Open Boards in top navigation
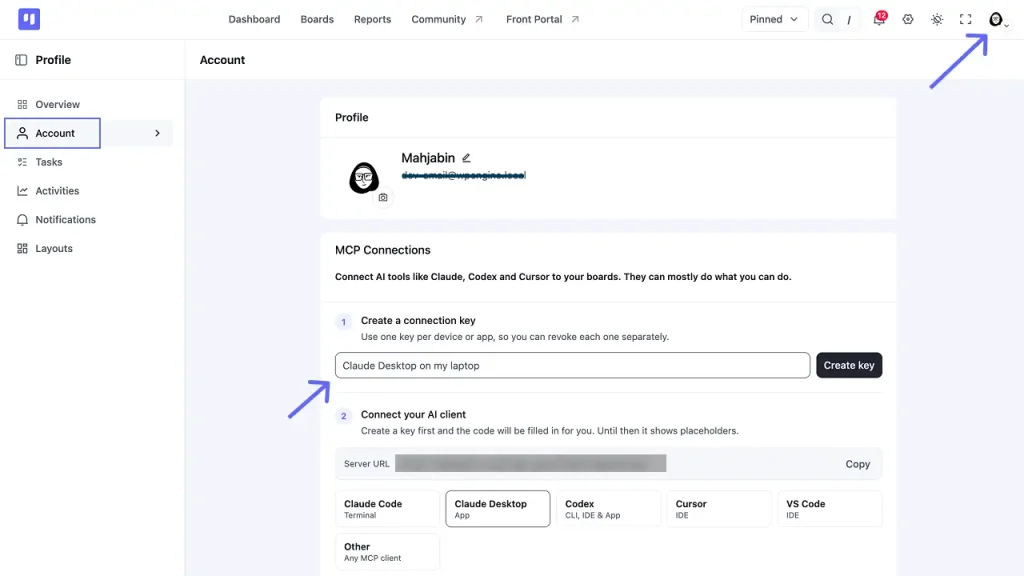This screenshot has height=576, width=1024. [317, 19]
